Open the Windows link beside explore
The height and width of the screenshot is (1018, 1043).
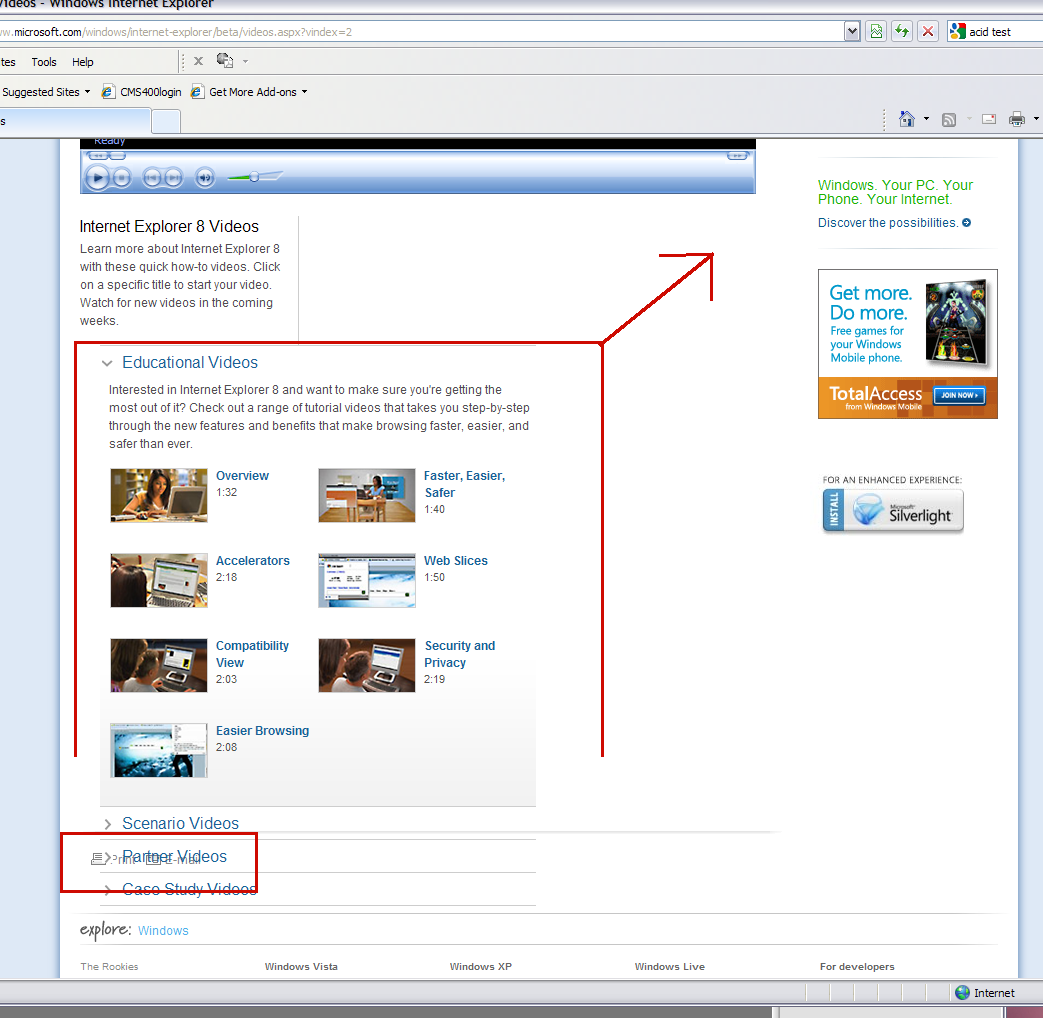pyautogui.click(x=163, y=931)
